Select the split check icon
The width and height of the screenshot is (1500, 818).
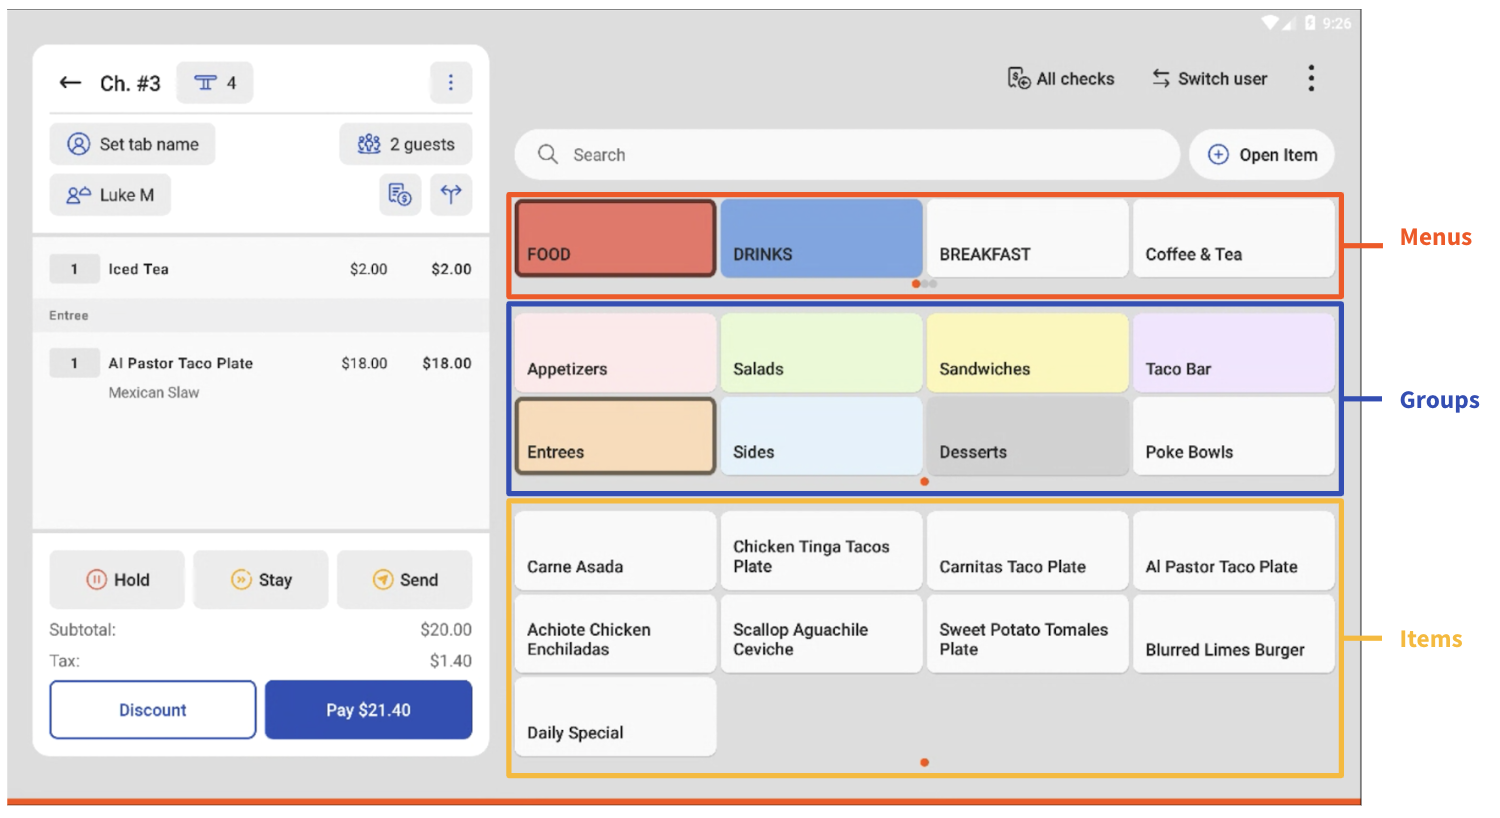pyautogui.click(x=451, y=194)
